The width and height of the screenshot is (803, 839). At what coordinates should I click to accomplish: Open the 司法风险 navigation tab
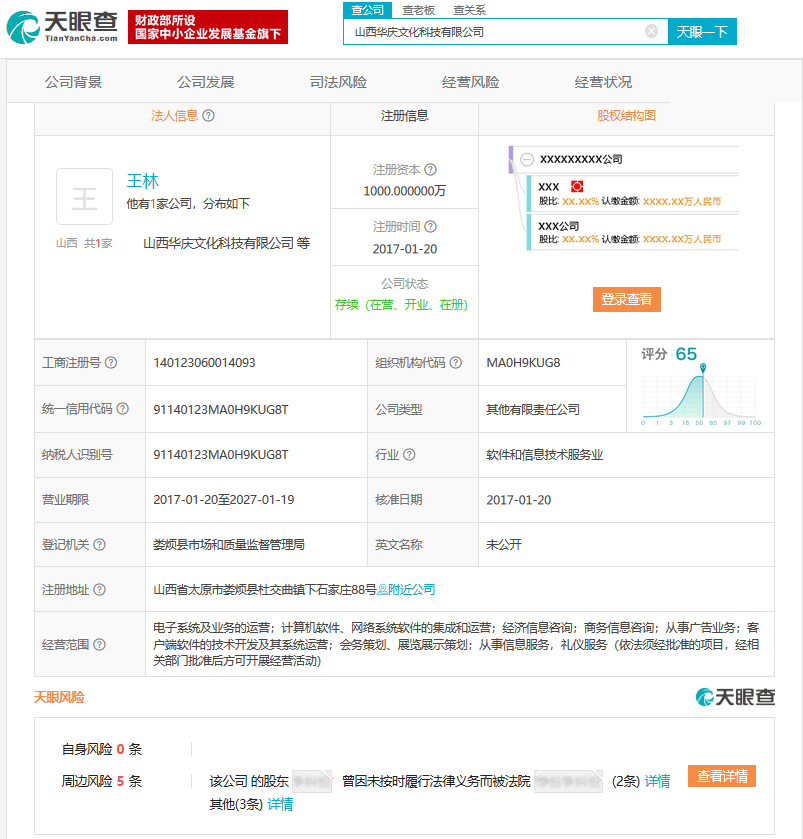[x=338, y=82]
